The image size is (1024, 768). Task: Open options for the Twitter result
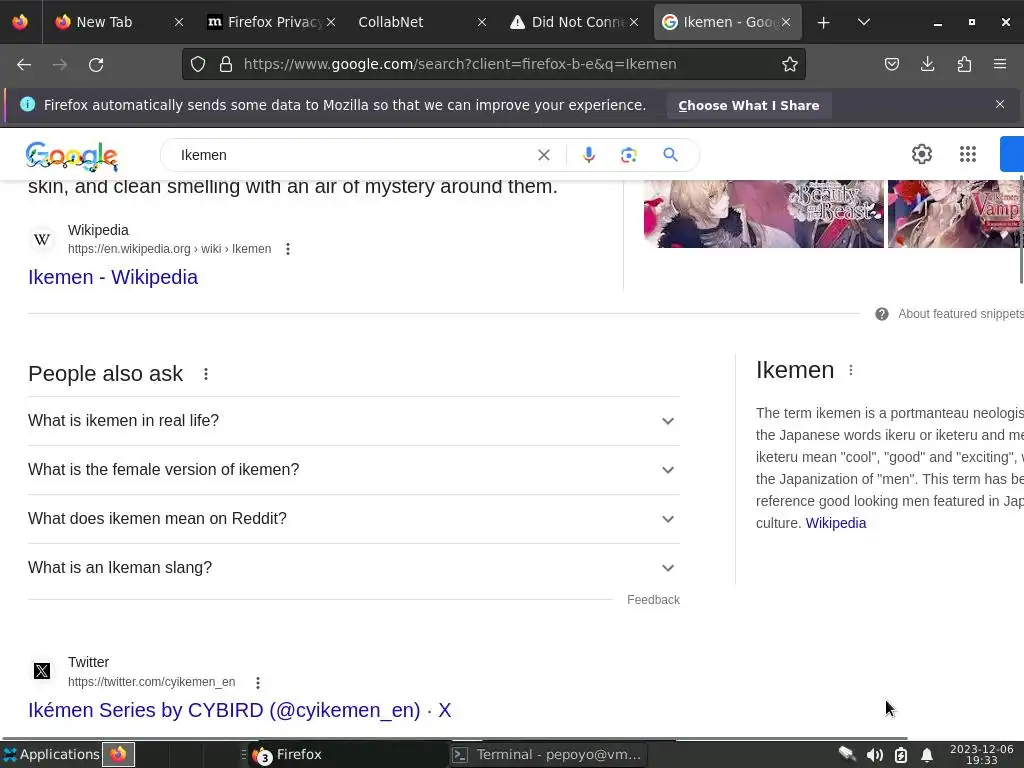pos(258,682)
